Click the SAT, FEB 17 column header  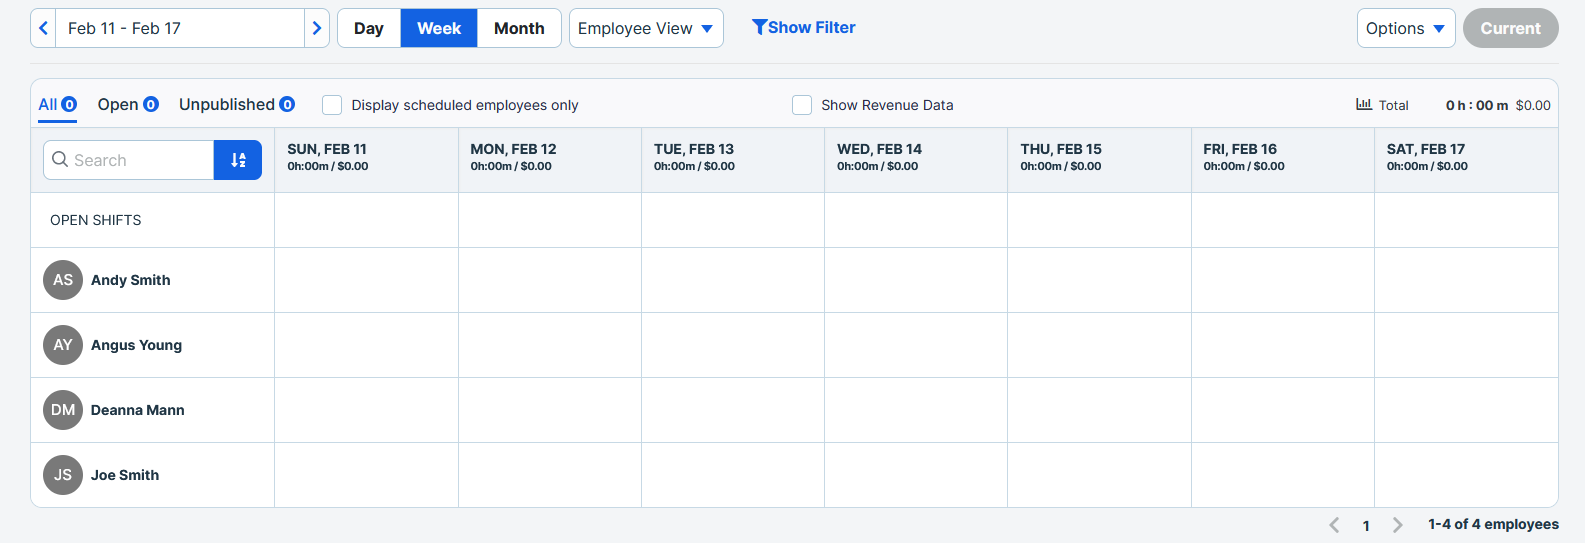[1466, 160]
